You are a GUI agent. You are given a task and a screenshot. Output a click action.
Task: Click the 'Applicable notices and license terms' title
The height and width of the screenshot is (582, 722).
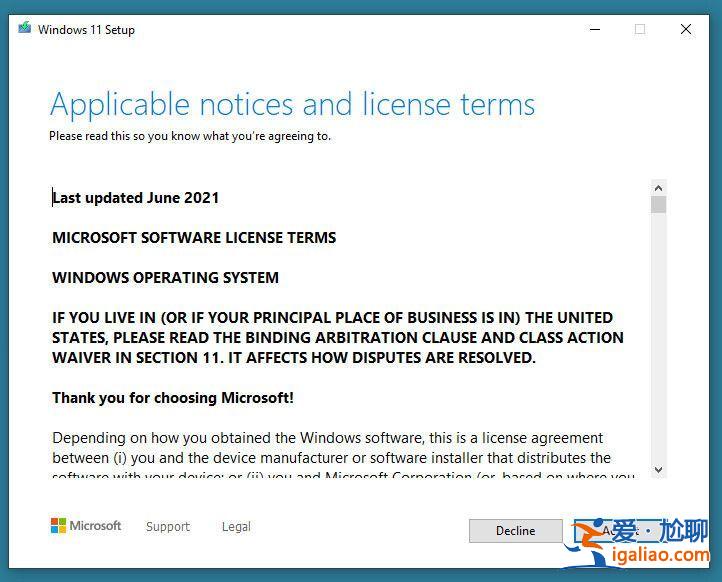292,104
